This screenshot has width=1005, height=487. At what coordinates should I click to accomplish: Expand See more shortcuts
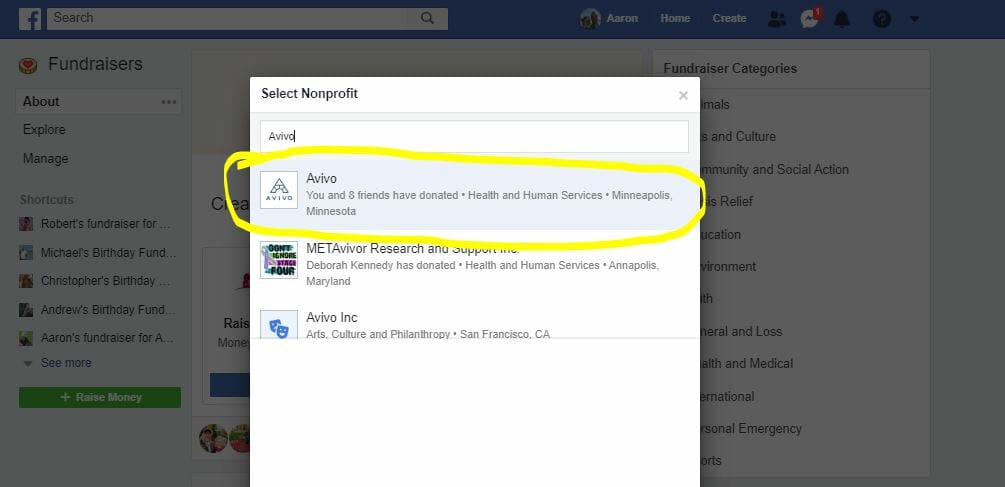point(65,363)
